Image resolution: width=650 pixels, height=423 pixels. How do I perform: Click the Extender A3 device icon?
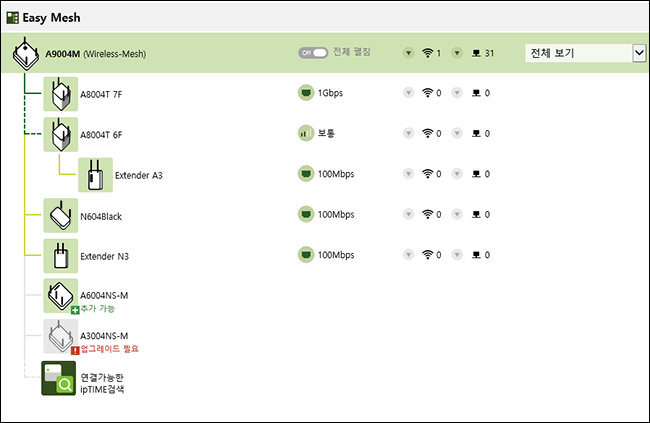[95, 175]
